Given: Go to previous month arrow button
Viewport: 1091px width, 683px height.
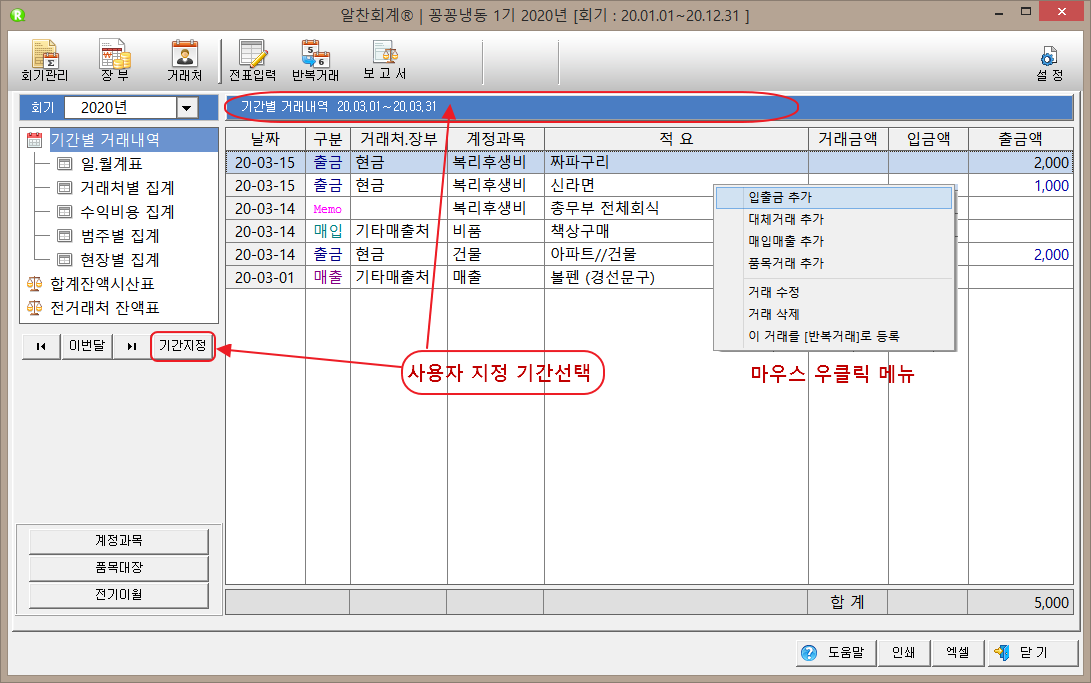Looking at the screenshot, I should click(41, 346).
